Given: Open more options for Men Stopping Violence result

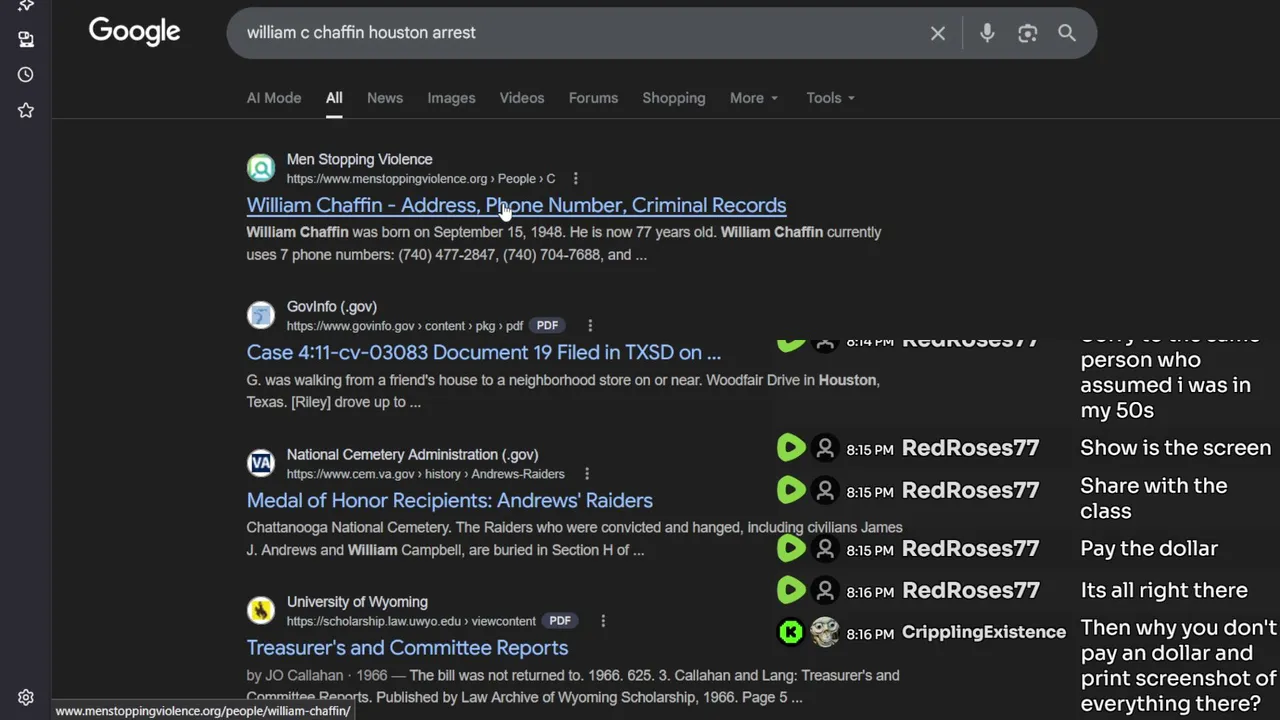Looking at the screenshot, I should coord(575,179).
